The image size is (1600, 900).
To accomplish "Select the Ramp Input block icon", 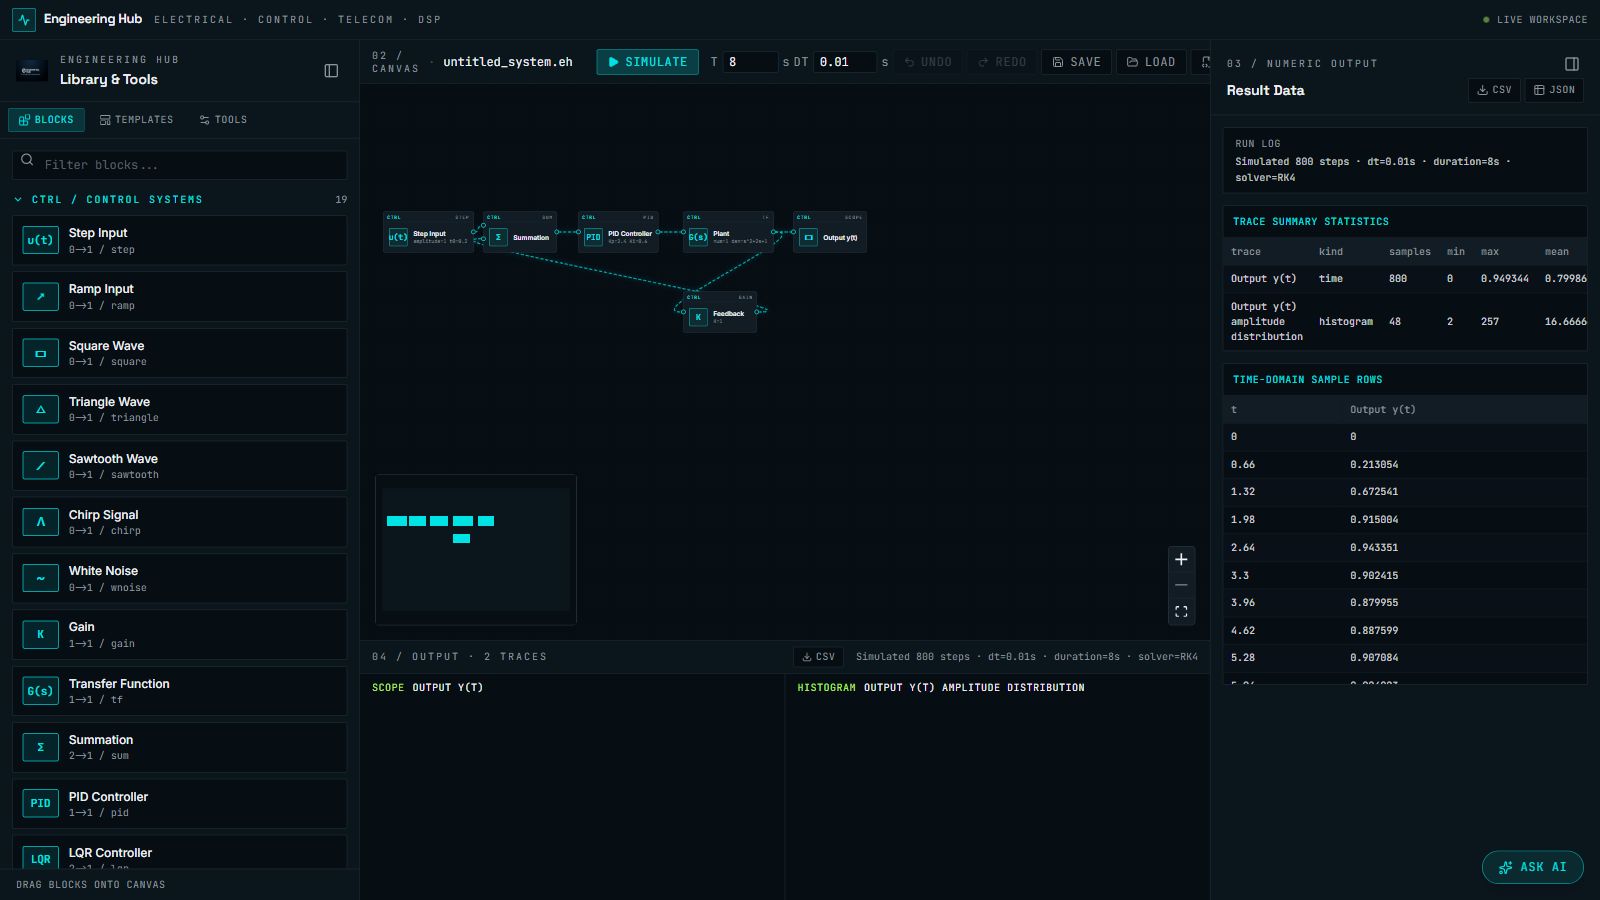I will click(40, 297).
